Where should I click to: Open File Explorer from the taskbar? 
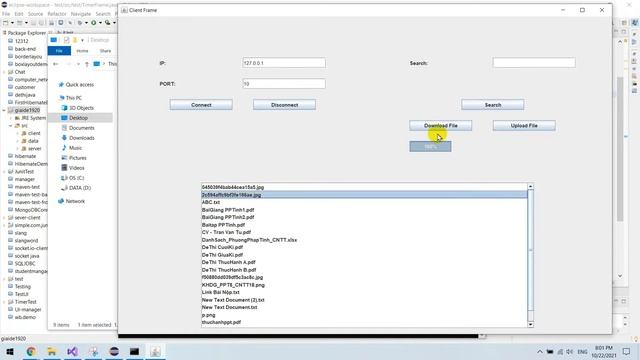(52, 351)
